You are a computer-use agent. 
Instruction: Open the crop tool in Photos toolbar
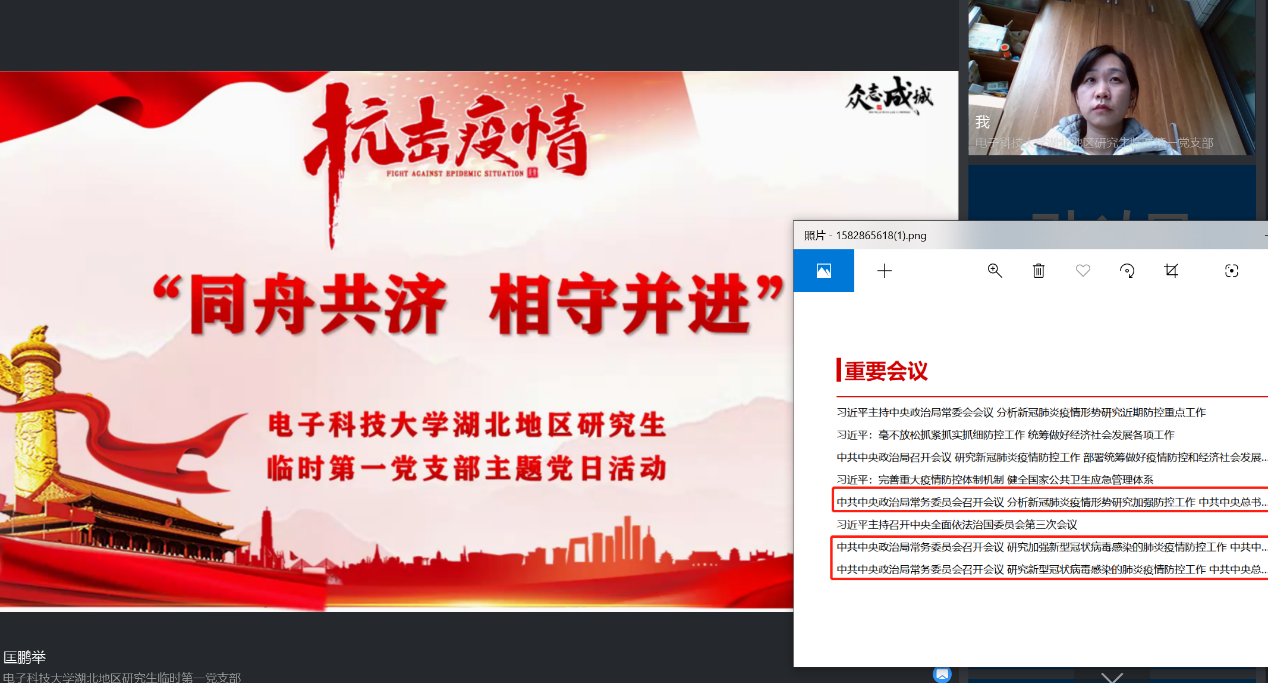pos(1171,271)
